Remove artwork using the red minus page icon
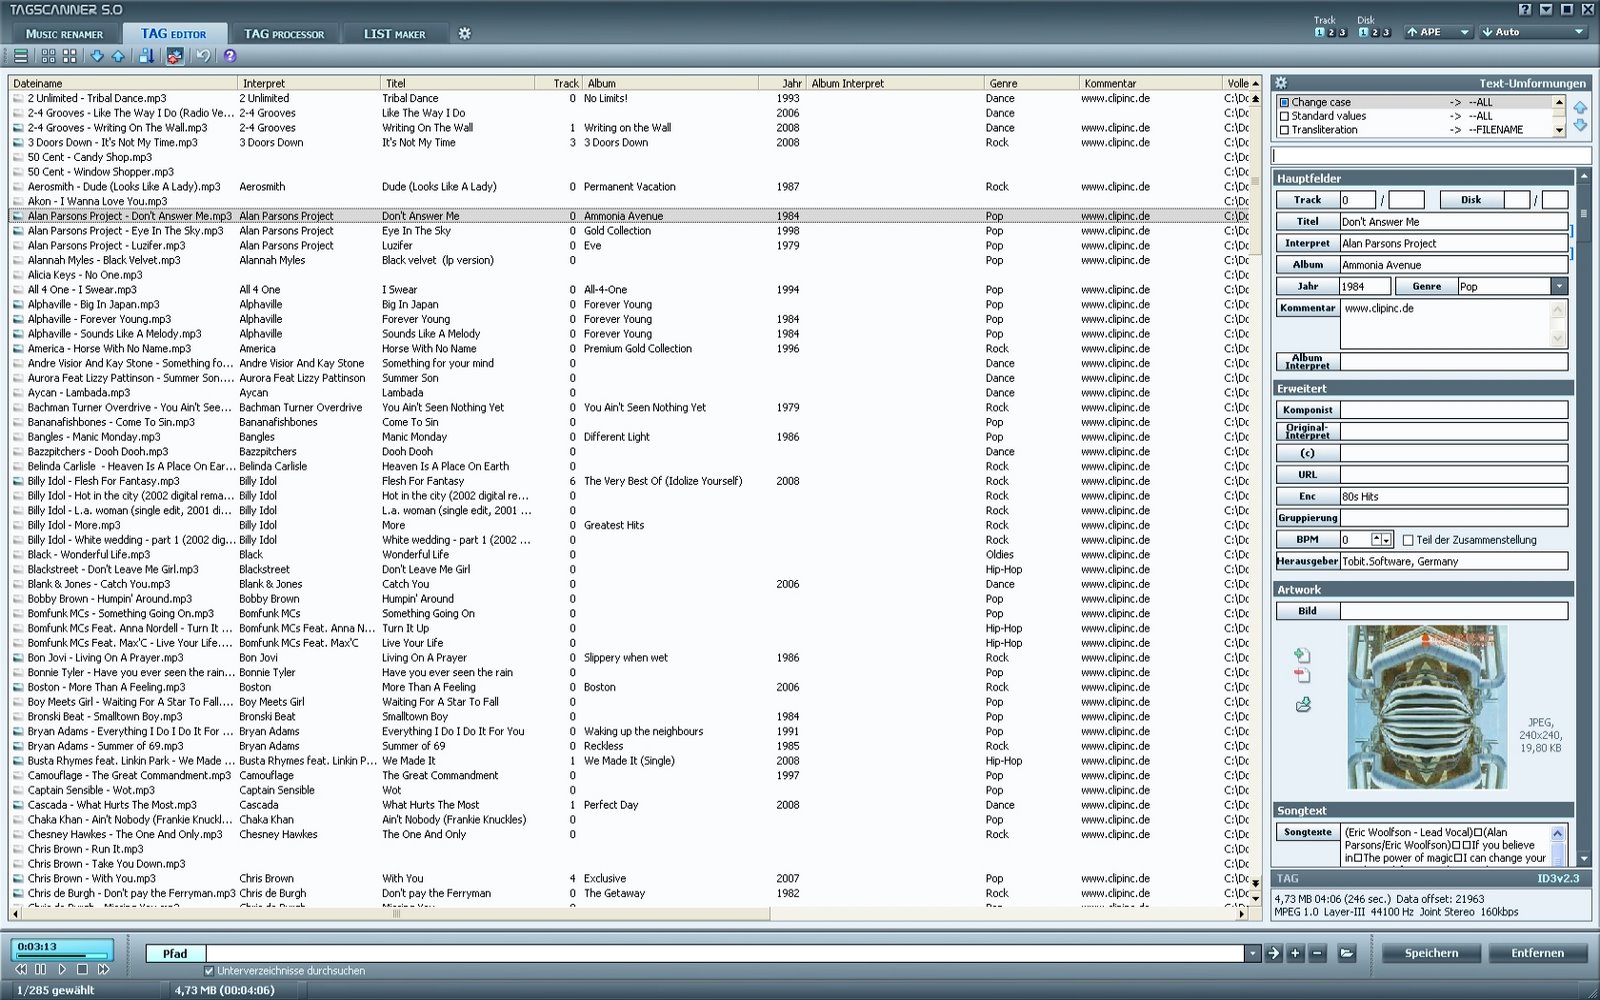The width and height of the screenshot is (1600, 1000). [x=1302, y=675]
